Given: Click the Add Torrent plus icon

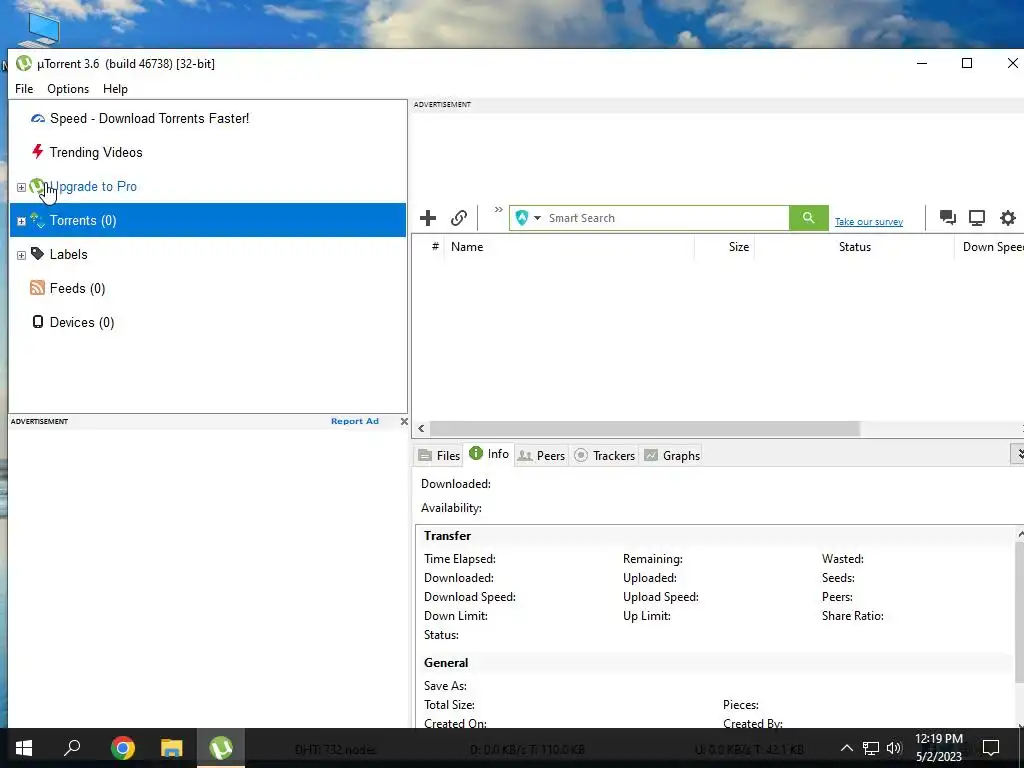Looking at the screenshot, I should pos(428,218).
